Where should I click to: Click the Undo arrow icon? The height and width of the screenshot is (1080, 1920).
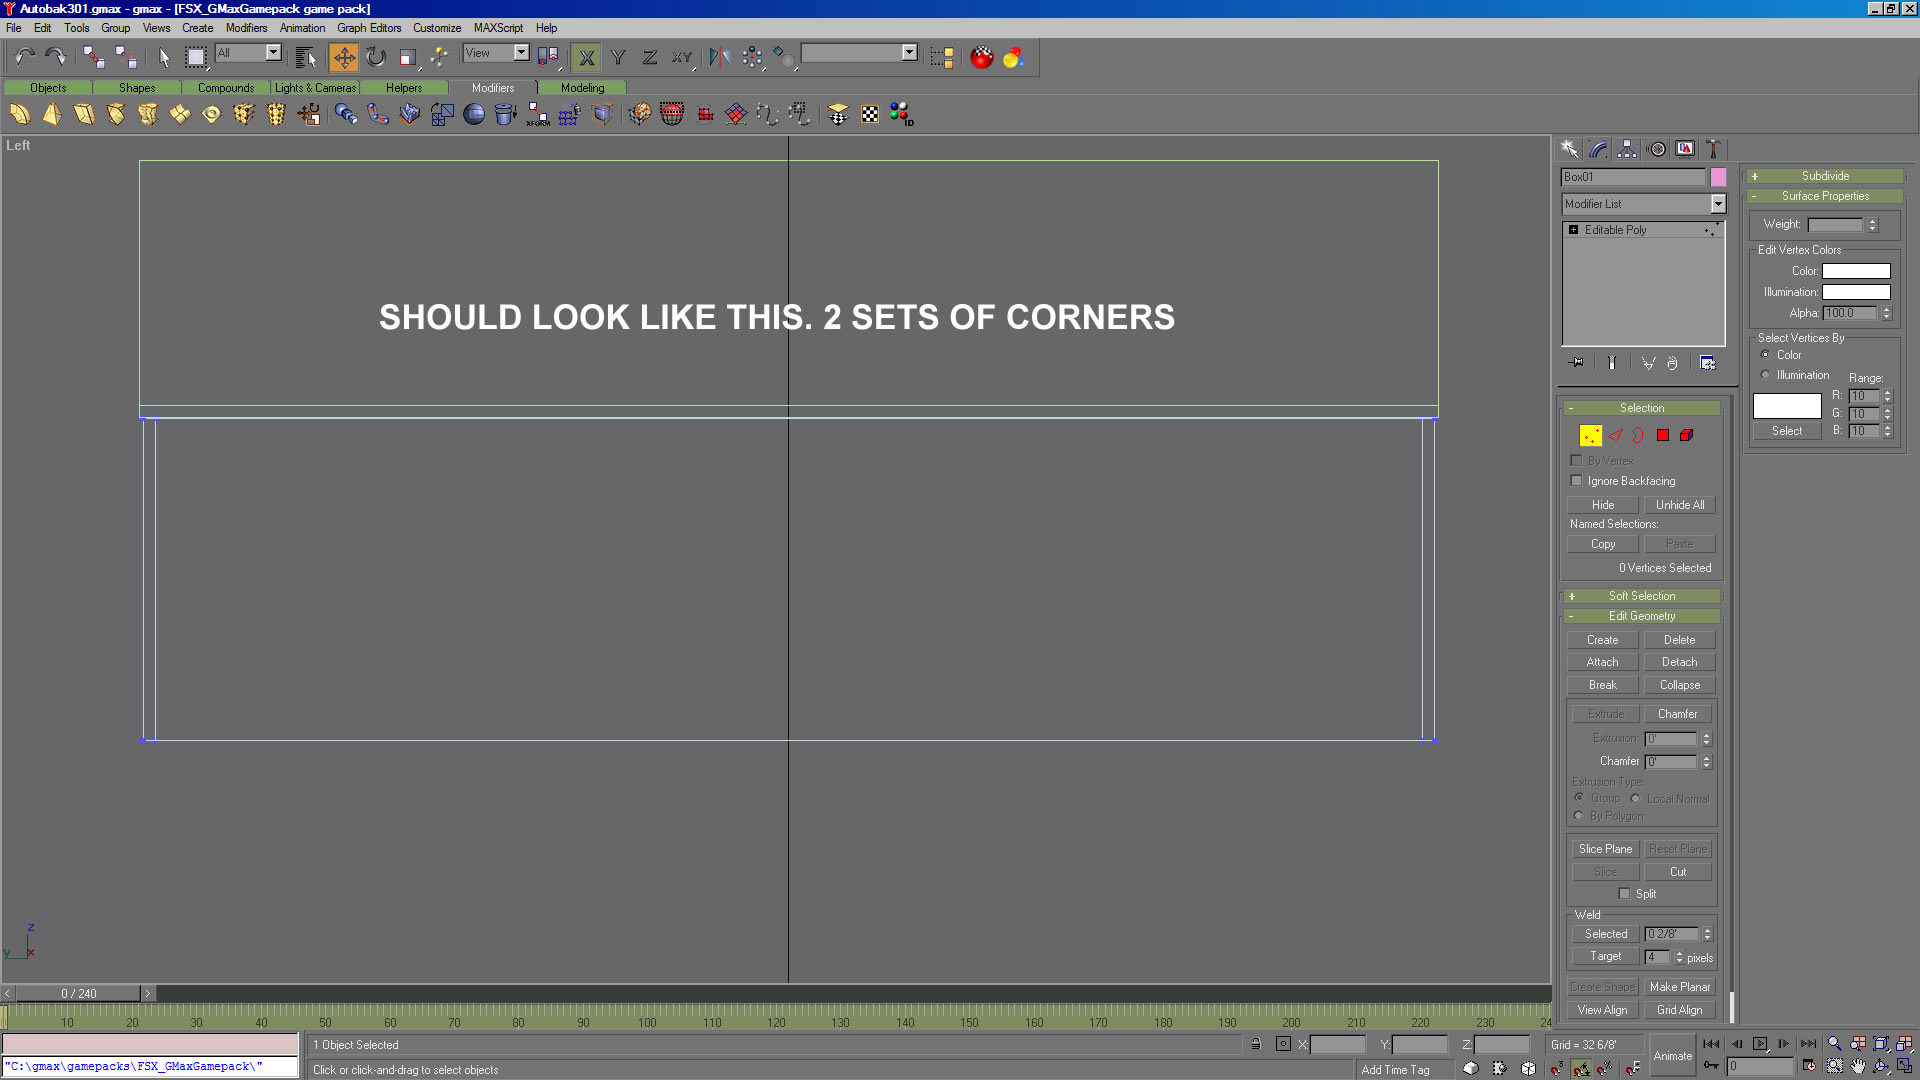click(24, 57)
